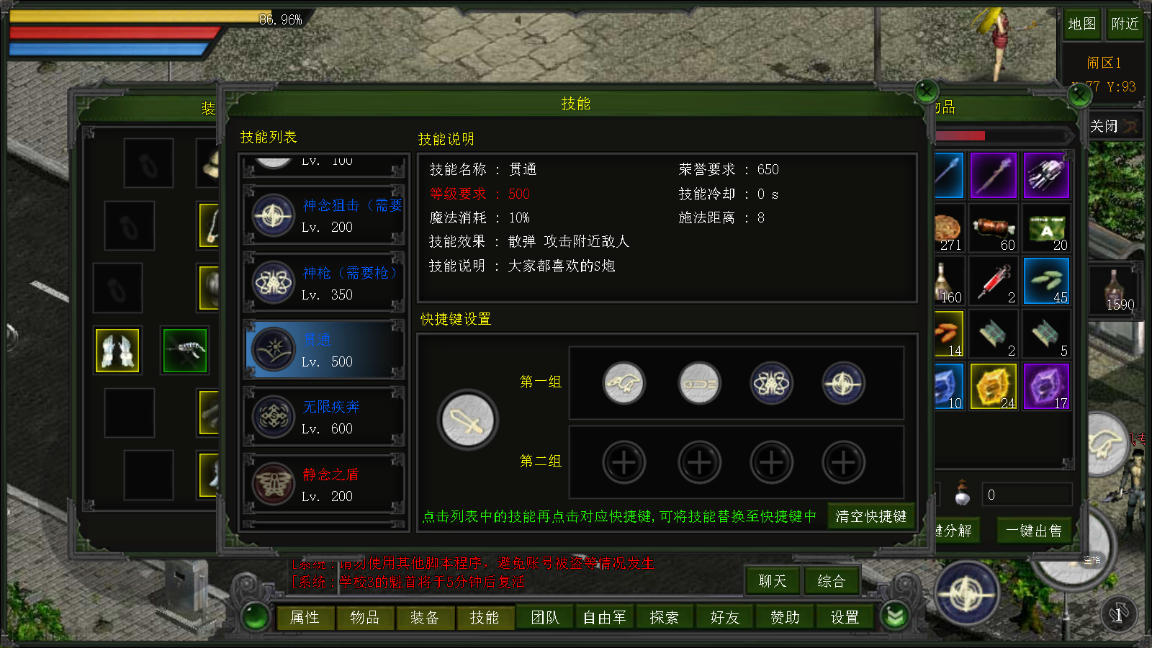Collapse the bottom menu with green chevron button

[895, 617]
